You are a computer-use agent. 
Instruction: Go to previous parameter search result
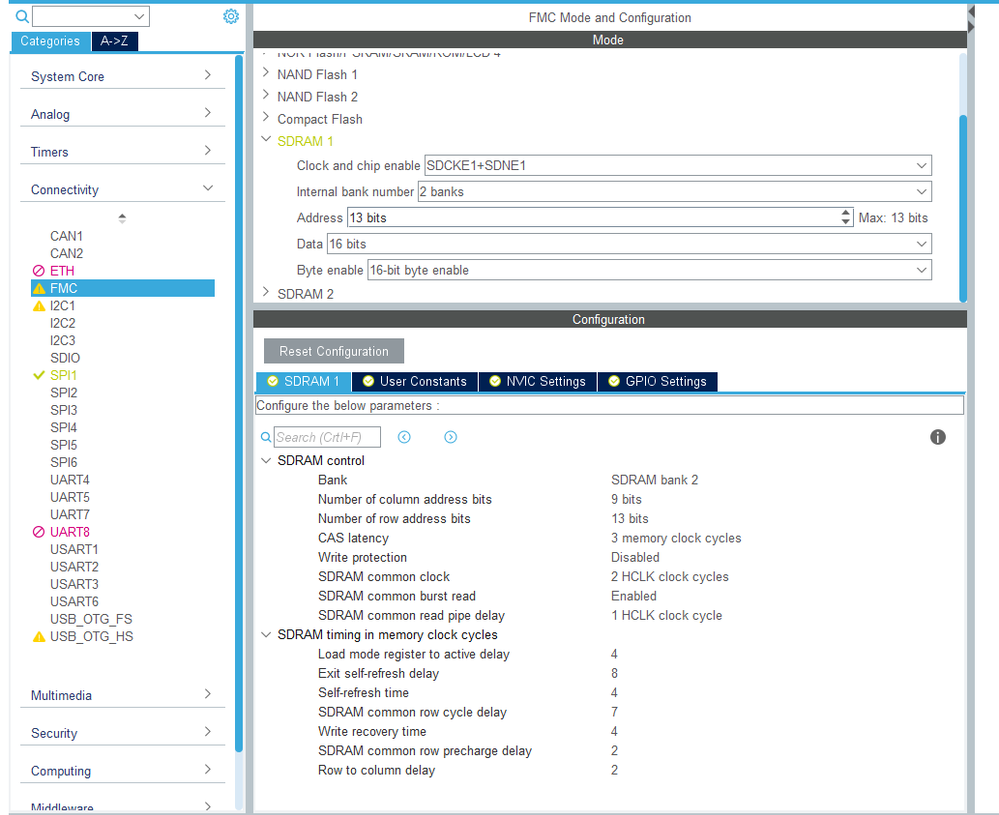tap(404, 437)
